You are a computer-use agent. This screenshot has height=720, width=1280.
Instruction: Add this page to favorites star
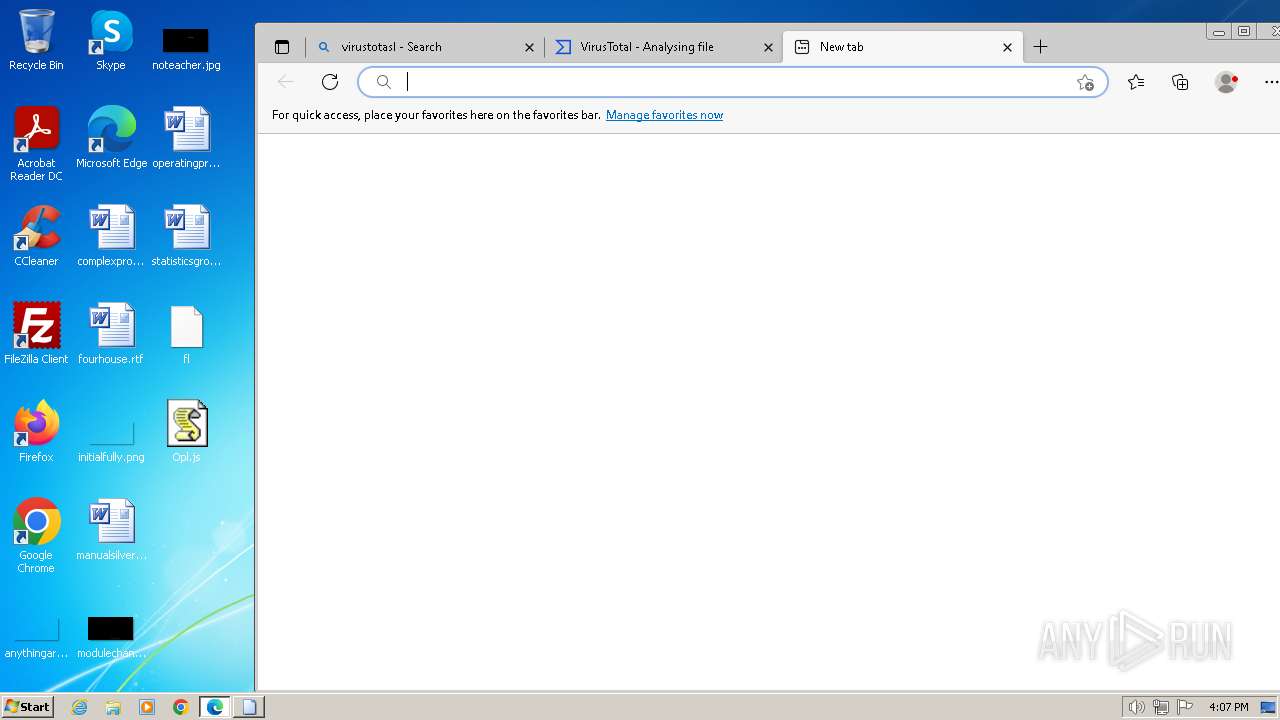click(x=1085, y=82)
